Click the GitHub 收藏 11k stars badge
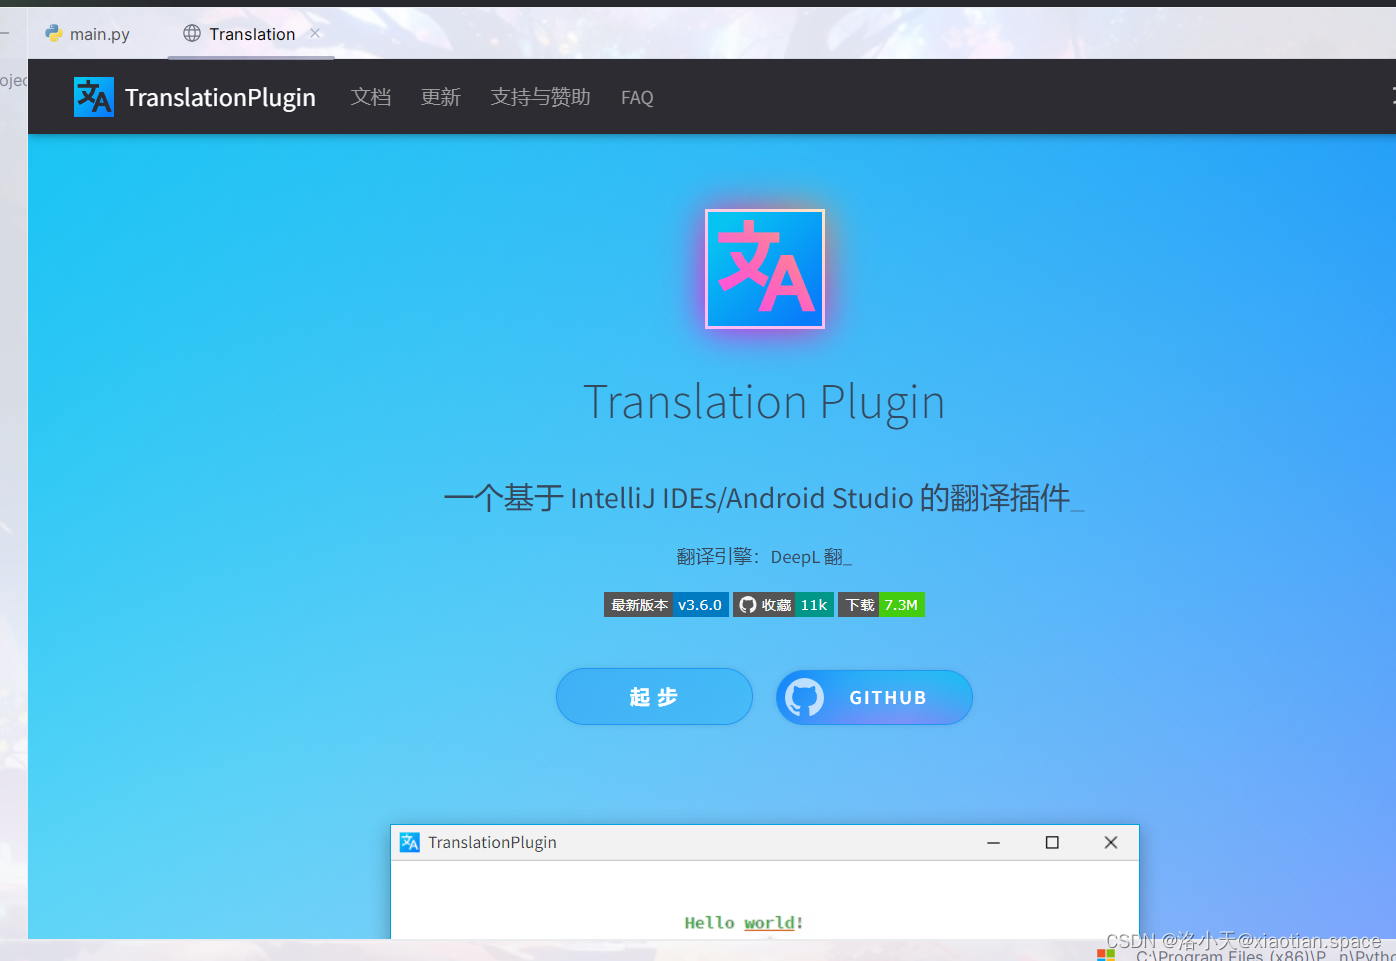This screenshot has height=961, width=1396. click(x=783, y=605)
